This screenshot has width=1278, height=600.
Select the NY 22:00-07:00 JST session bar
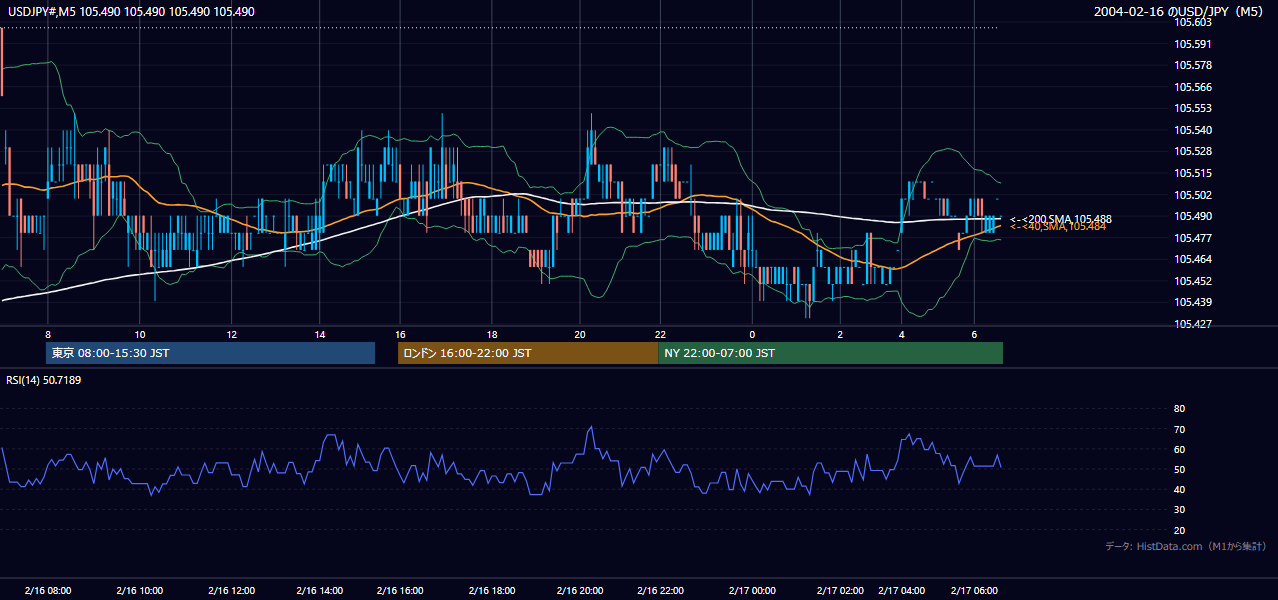[831, 353]
